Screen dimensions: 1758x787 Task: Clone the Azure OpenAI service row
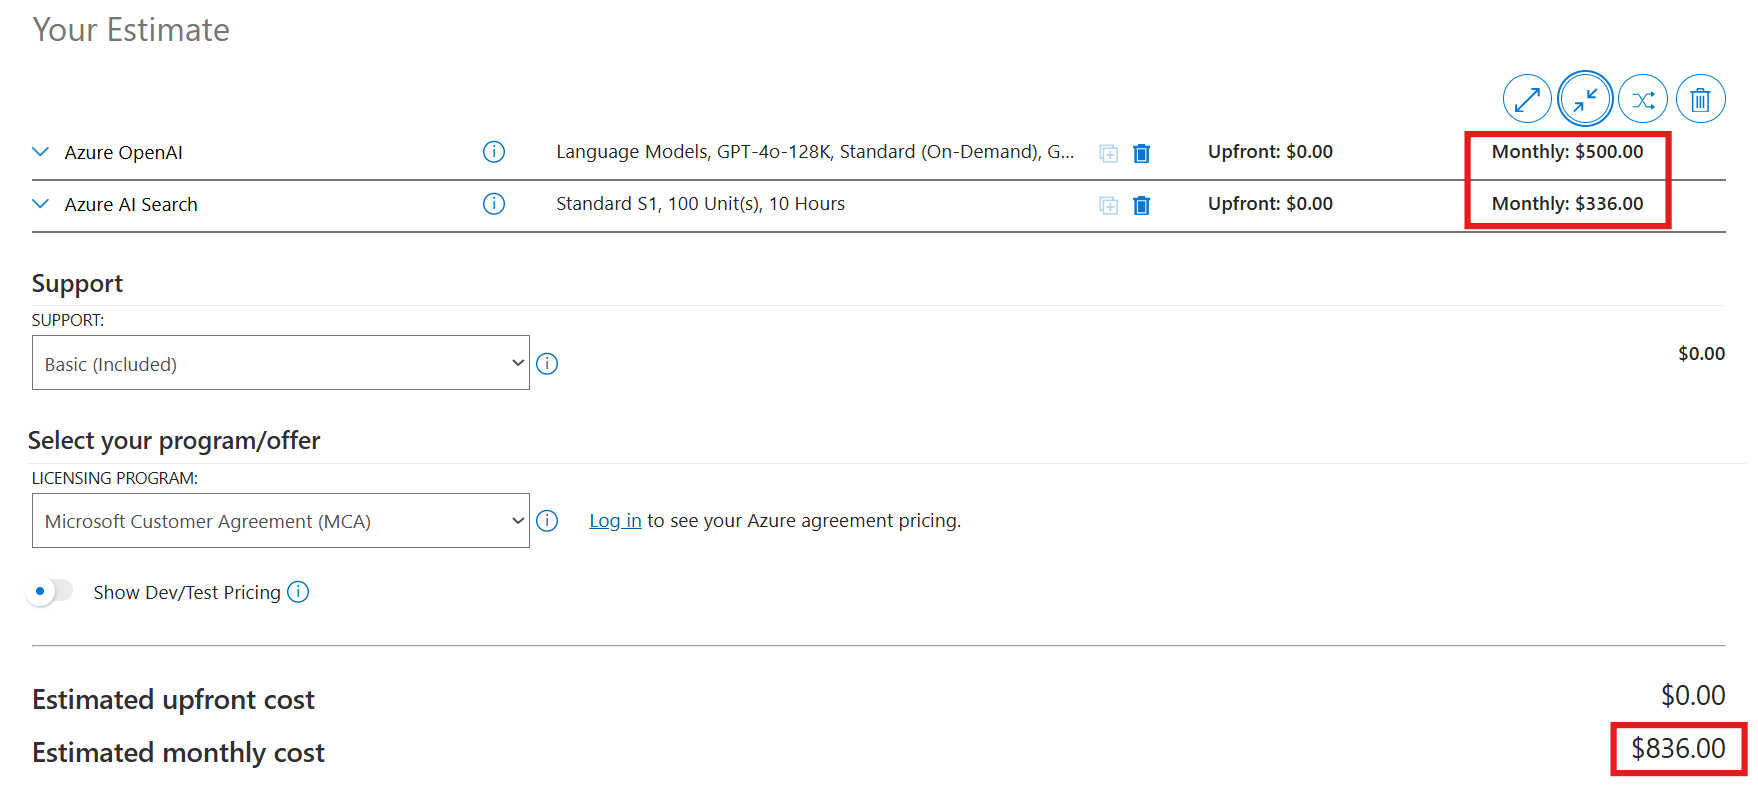[1108, 153]
